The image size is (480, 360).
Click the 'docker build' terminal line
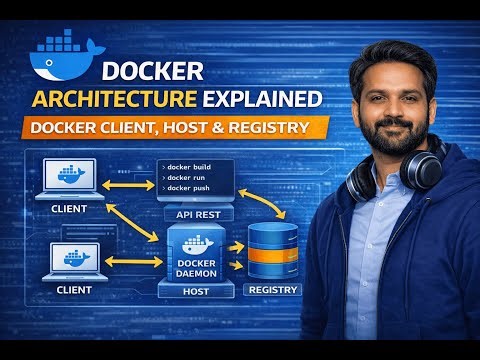pos(186,167)
